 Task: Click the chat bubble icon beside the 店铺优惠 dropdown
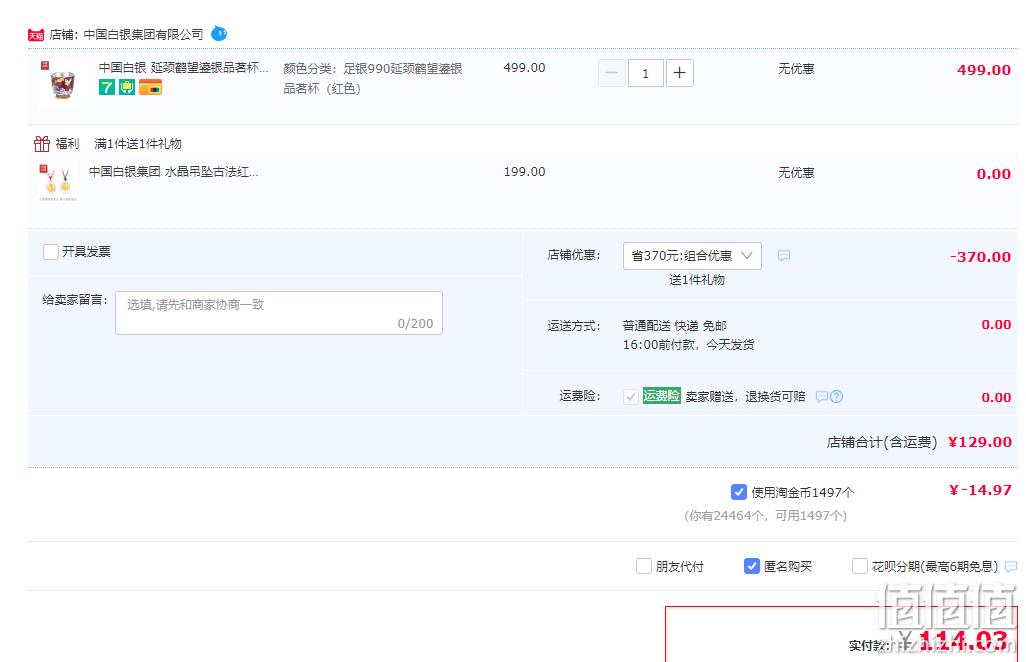pyautogui.click(x=784, y=256)
